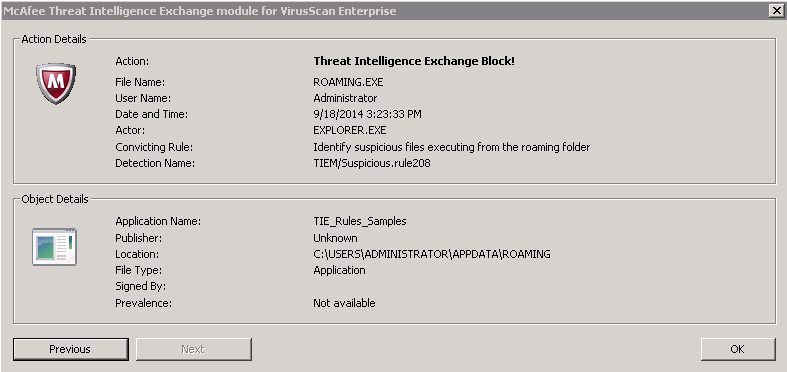Confirm the dialog with OK
Screen dimensions: 787x372
pos(738,349)
